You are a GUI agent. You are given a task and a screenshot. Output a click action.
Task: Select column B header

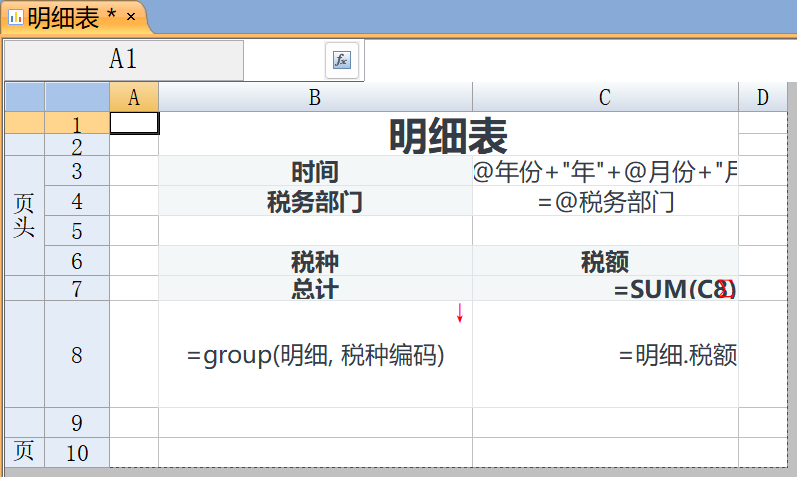[x=315, y=97]
